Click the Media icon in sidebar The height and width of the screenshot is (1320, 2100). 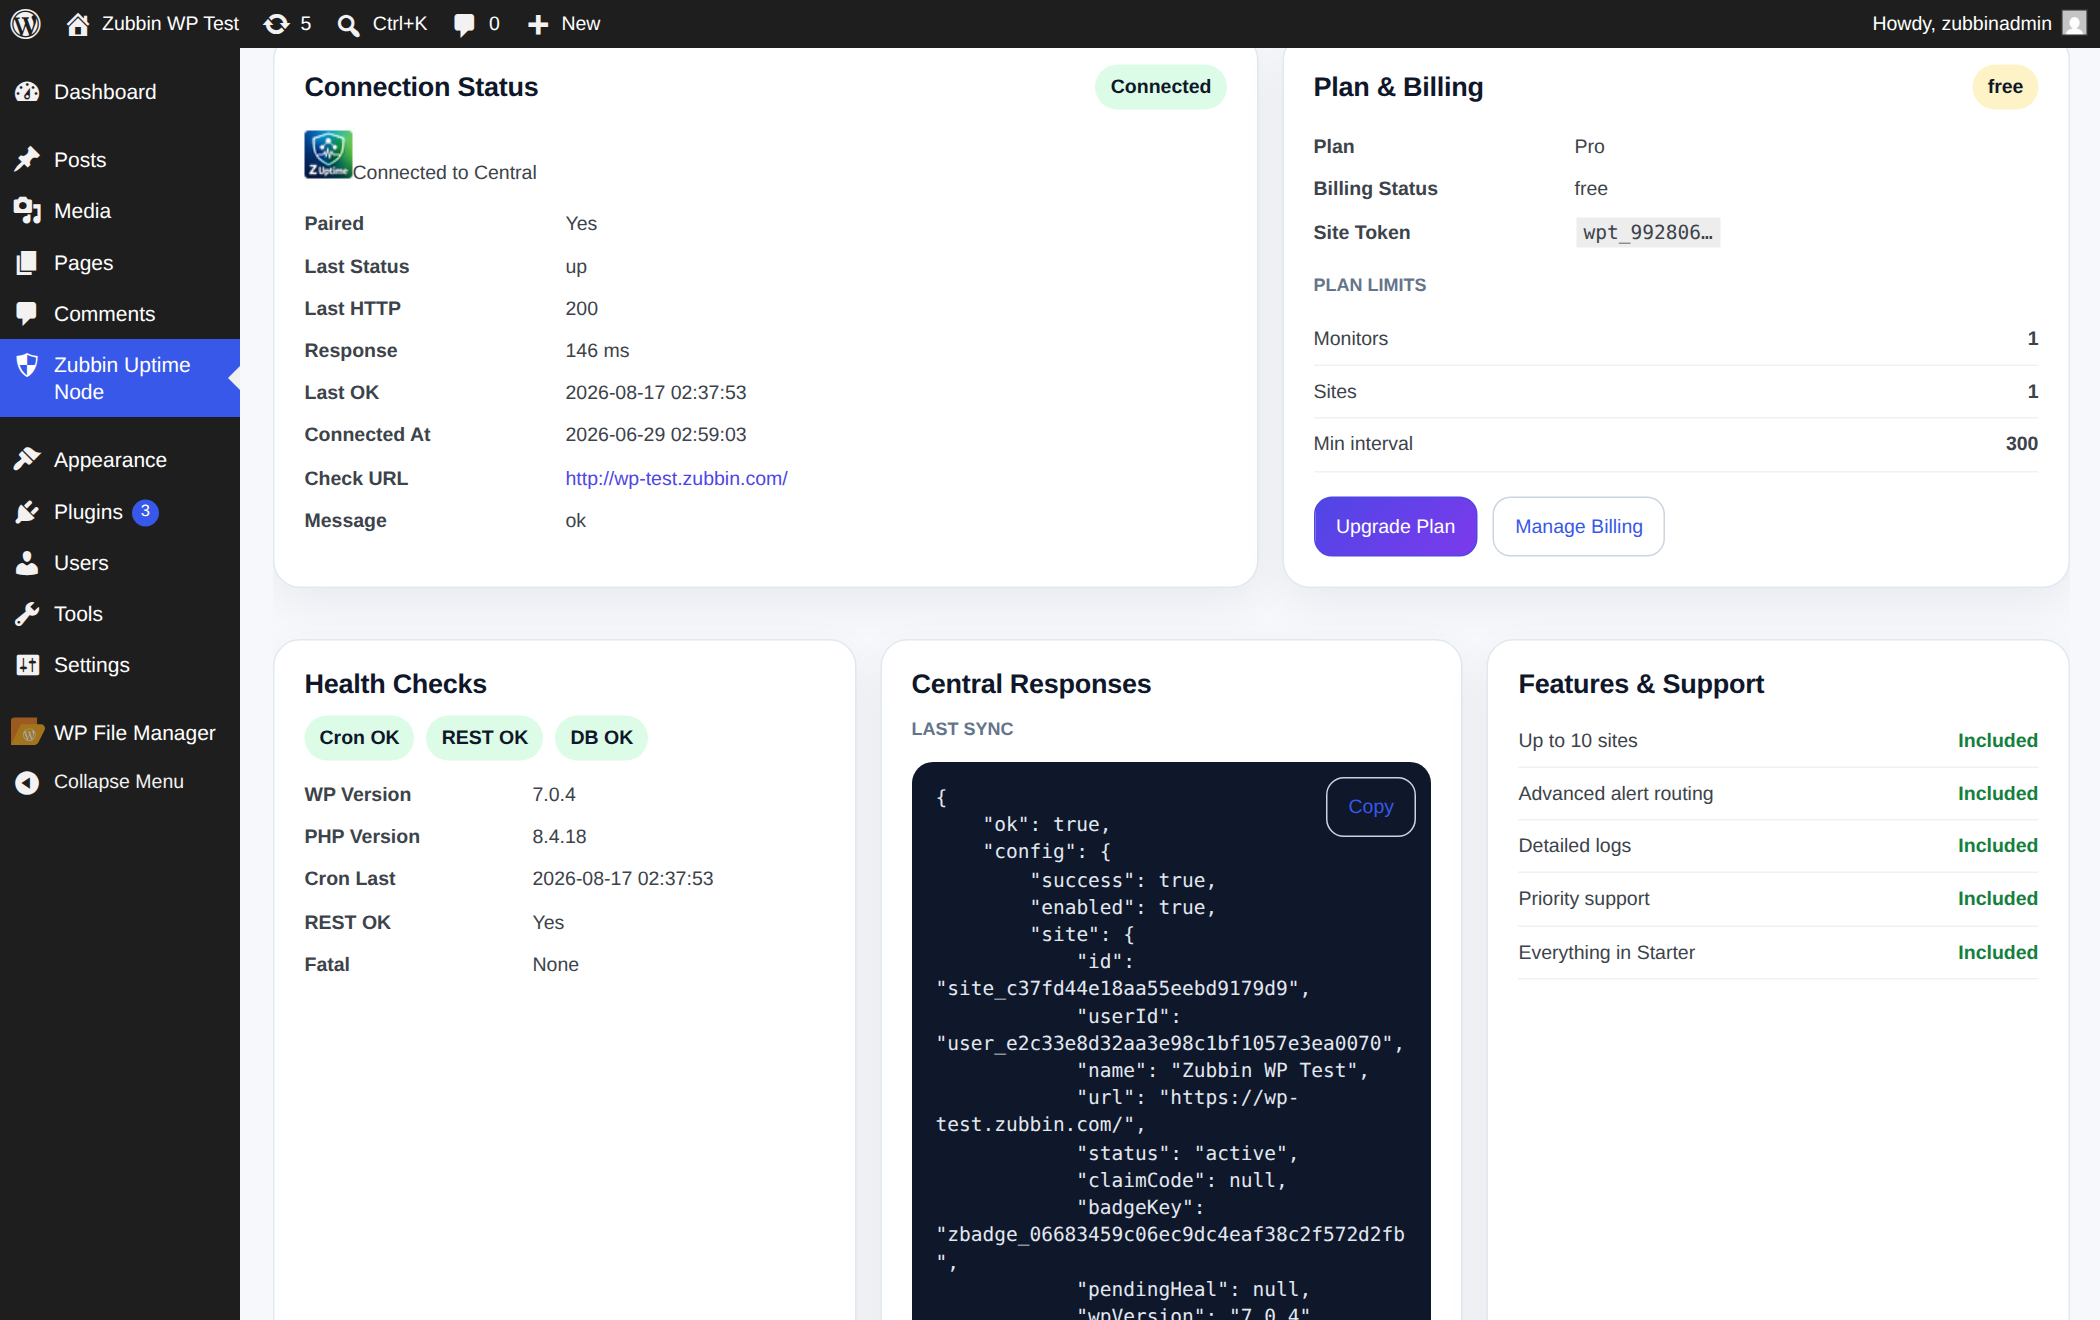coord(27,211)
